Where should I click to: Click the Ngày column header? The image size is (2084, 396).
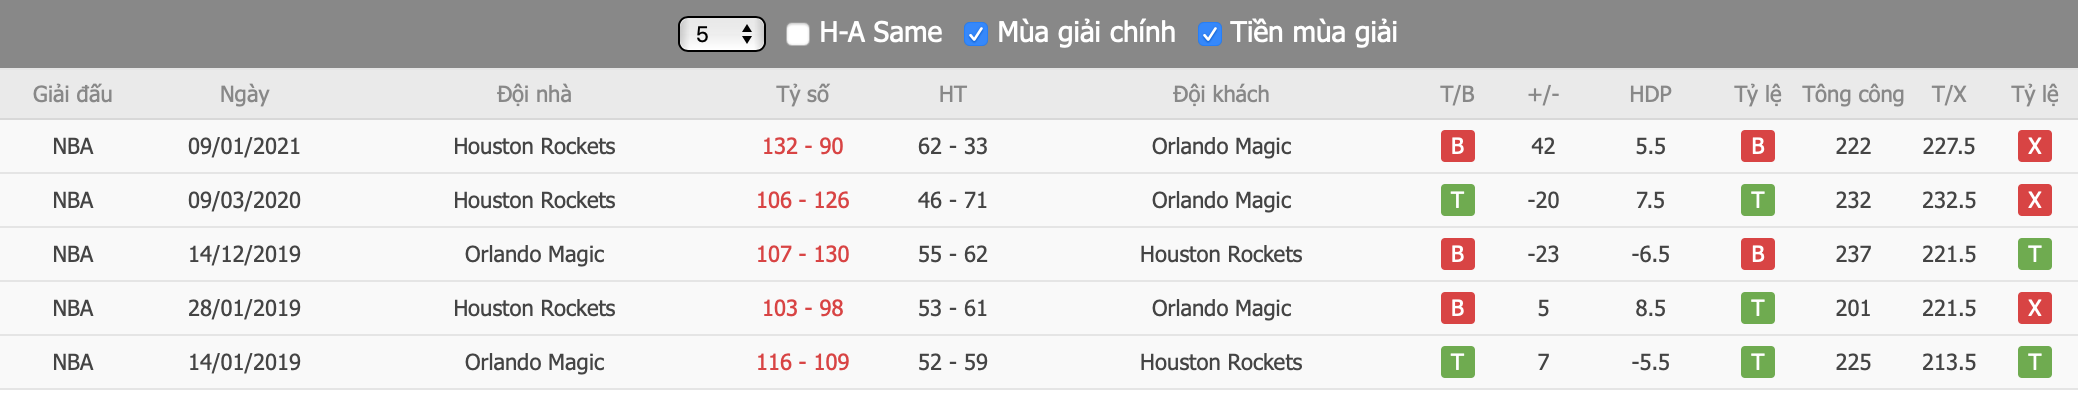coord(244,94)
